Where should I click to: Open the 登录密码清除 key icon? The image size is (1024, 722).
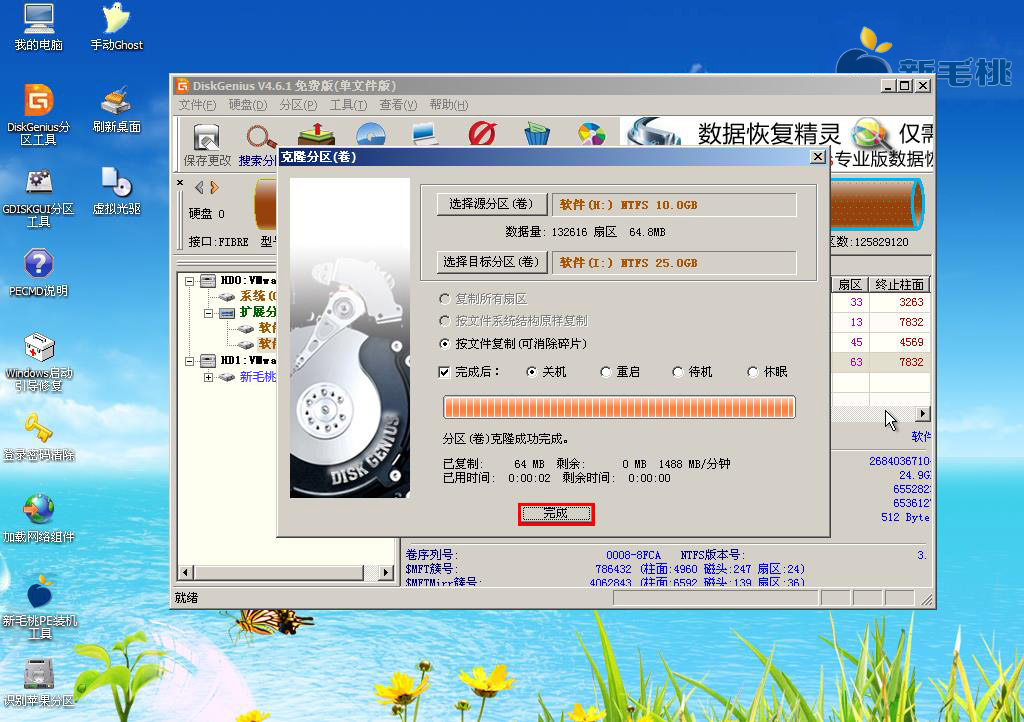point(39,437)
